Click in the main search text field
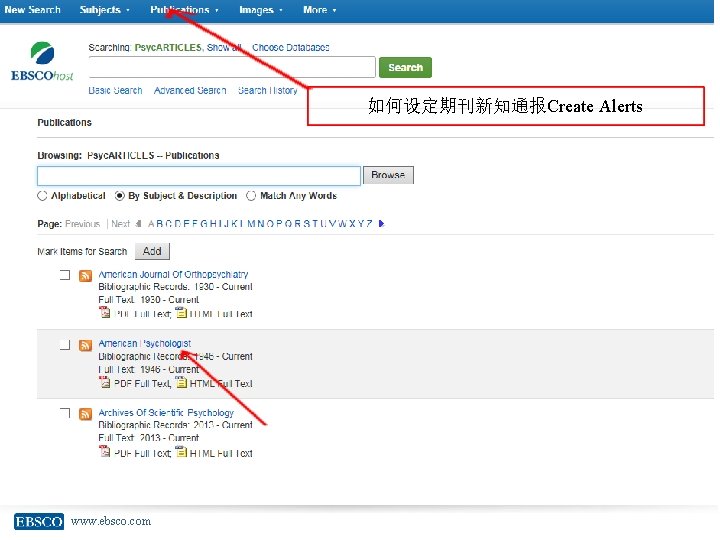The image size is (720, 540). point(232,67)
